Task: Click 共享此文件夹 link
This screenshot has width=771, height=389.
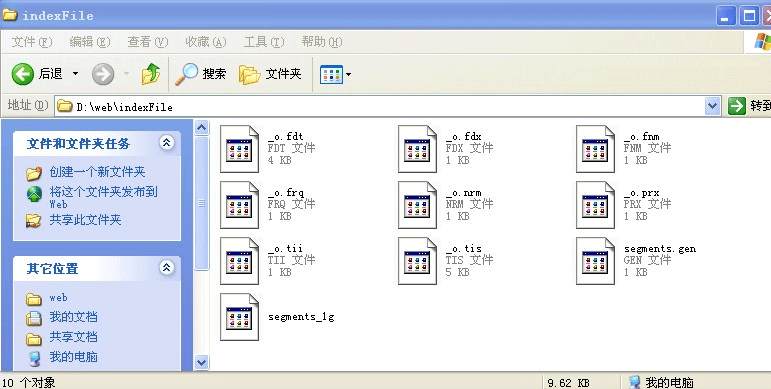Action: [85, 220]
